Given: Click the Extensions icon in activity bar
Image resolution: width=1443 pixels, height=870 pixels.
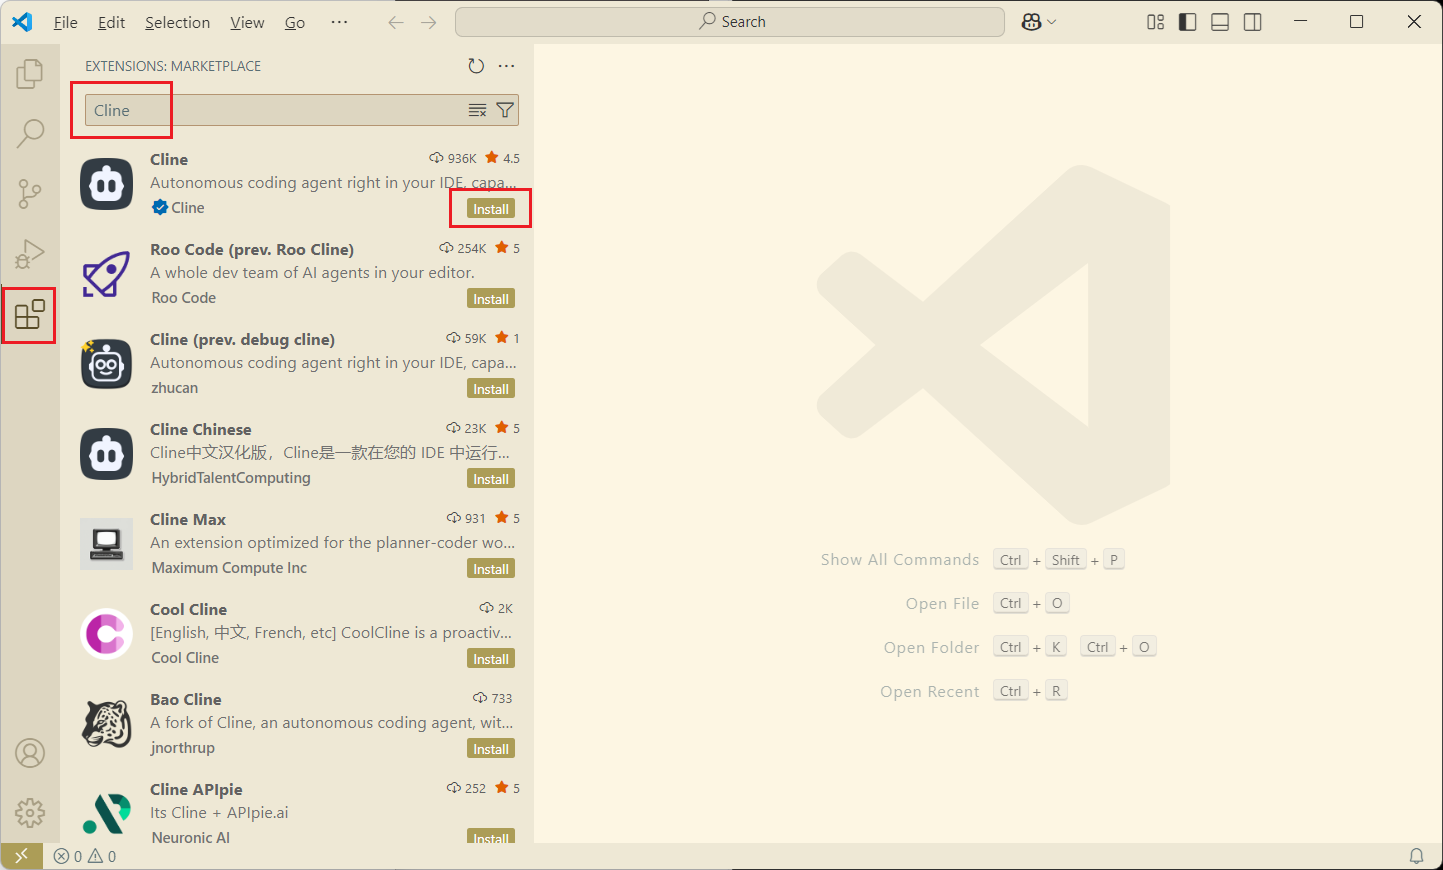Looking at the screenshot, I should point(30,315).
